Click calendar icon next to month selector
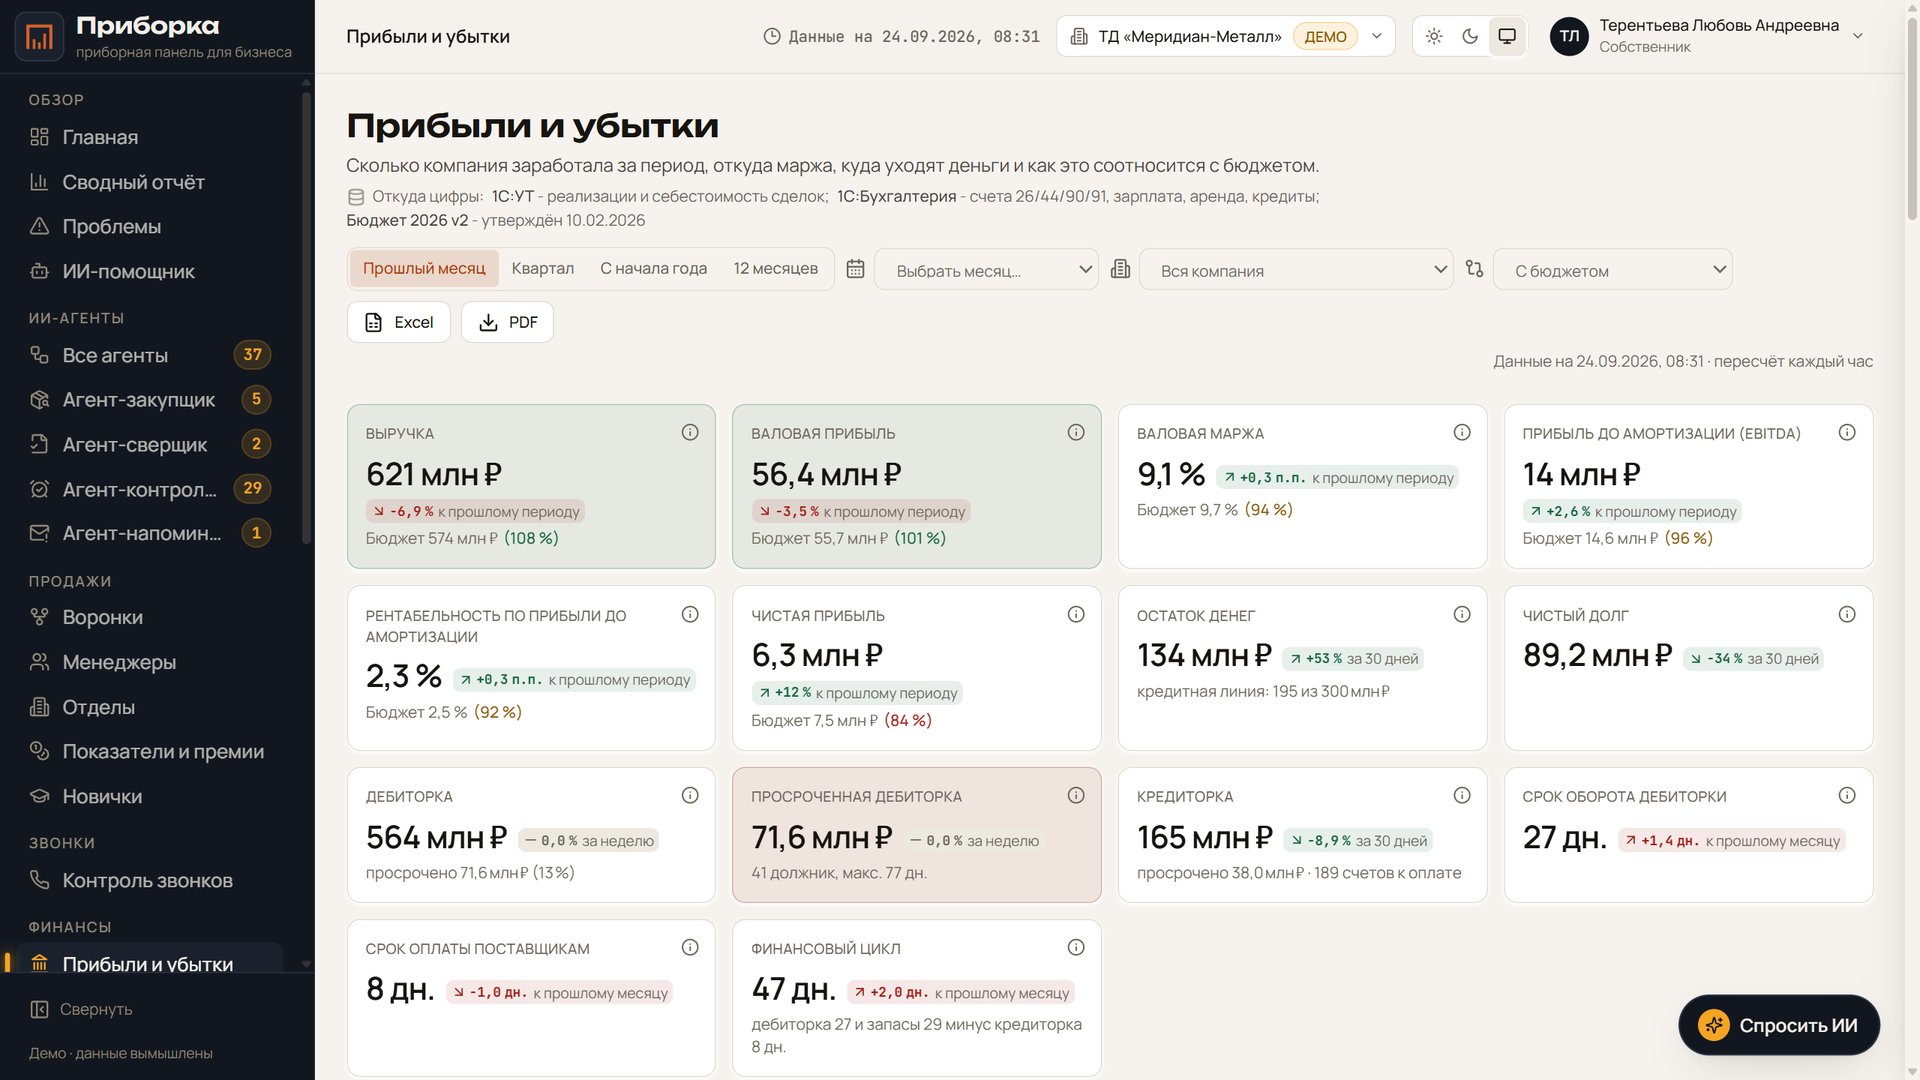The height and width of the screenshot is (1080, 1920). [855, 269]
